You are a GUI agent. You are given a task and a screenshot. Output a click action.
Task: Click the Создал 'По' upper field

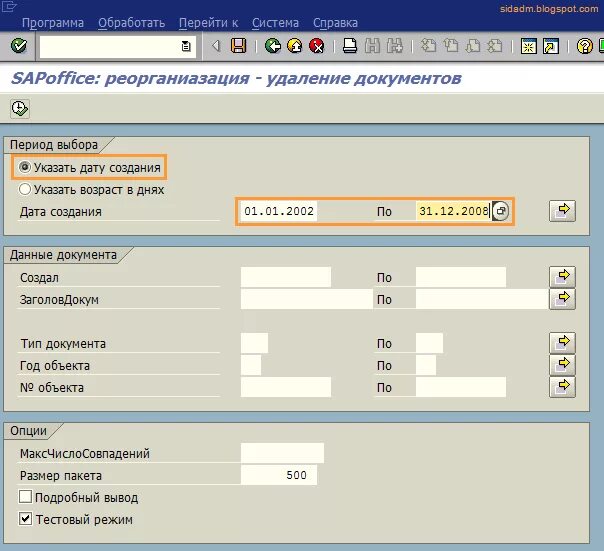(461, 277)
